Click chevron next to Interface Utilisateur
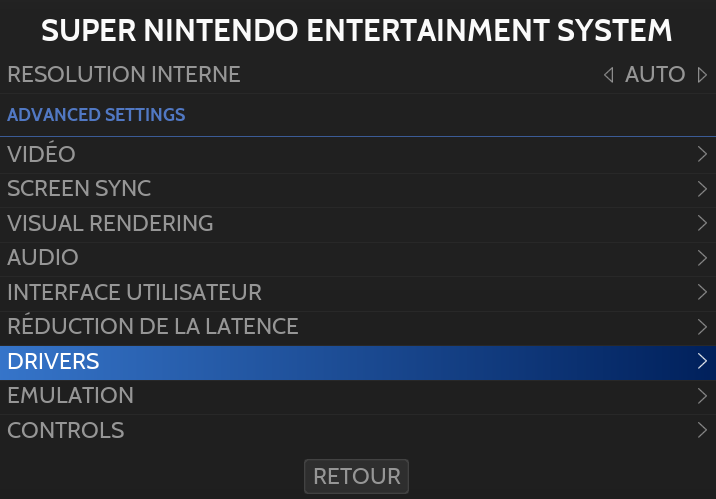The width and height of the screenshot is (716, 499). coord(702,292)
